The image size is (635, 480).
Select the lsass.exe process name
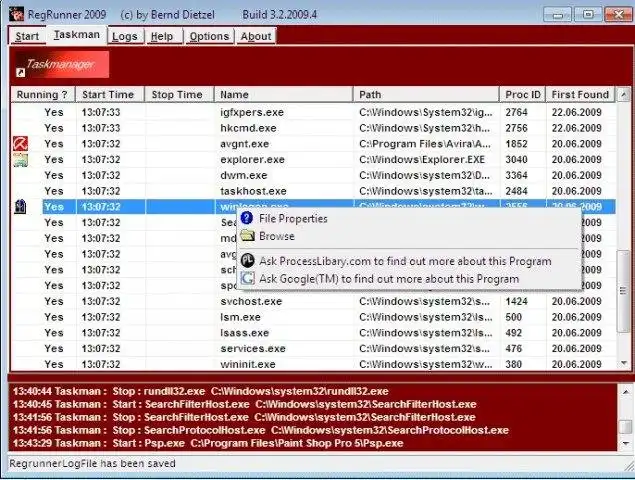245,333
